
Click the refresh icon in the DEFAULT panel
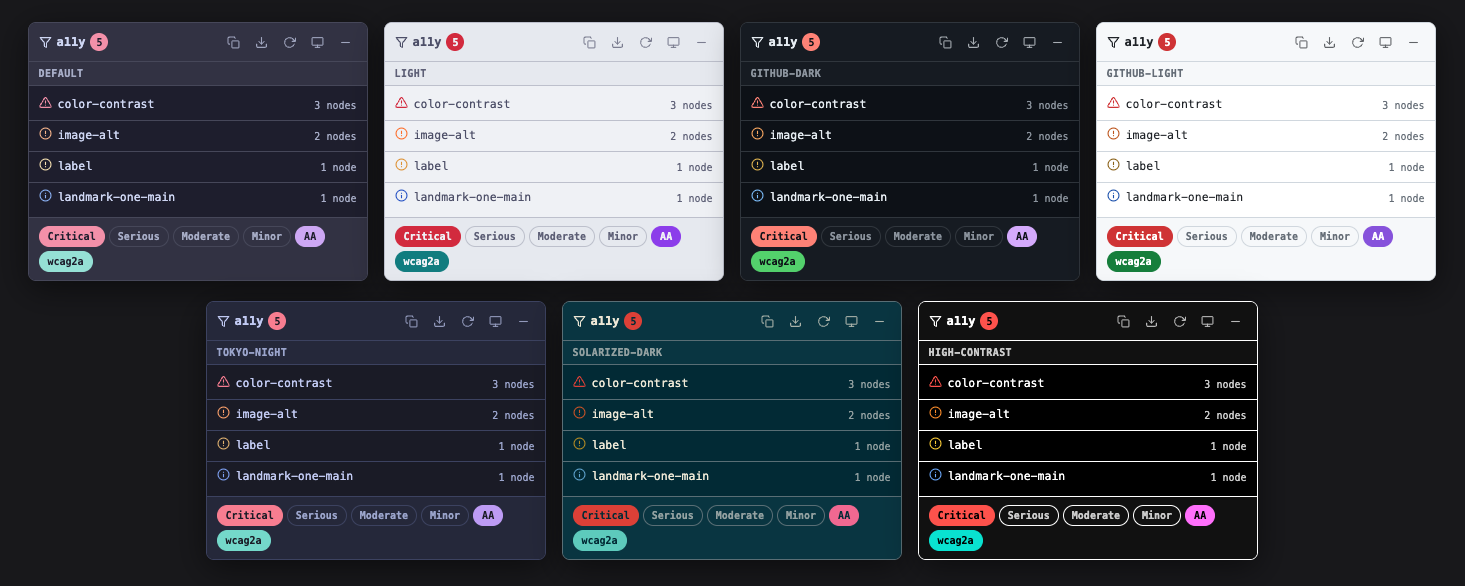pos(289,42)
